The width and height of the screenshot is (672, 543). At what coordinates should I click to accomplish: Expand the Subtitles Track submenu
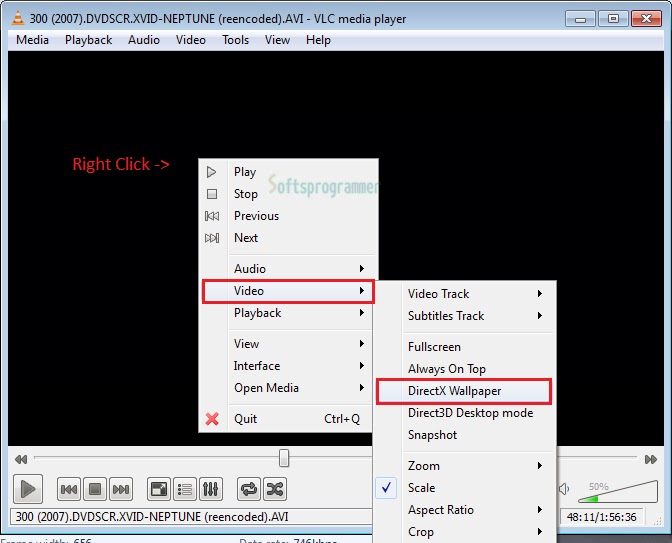click(466, 316)
